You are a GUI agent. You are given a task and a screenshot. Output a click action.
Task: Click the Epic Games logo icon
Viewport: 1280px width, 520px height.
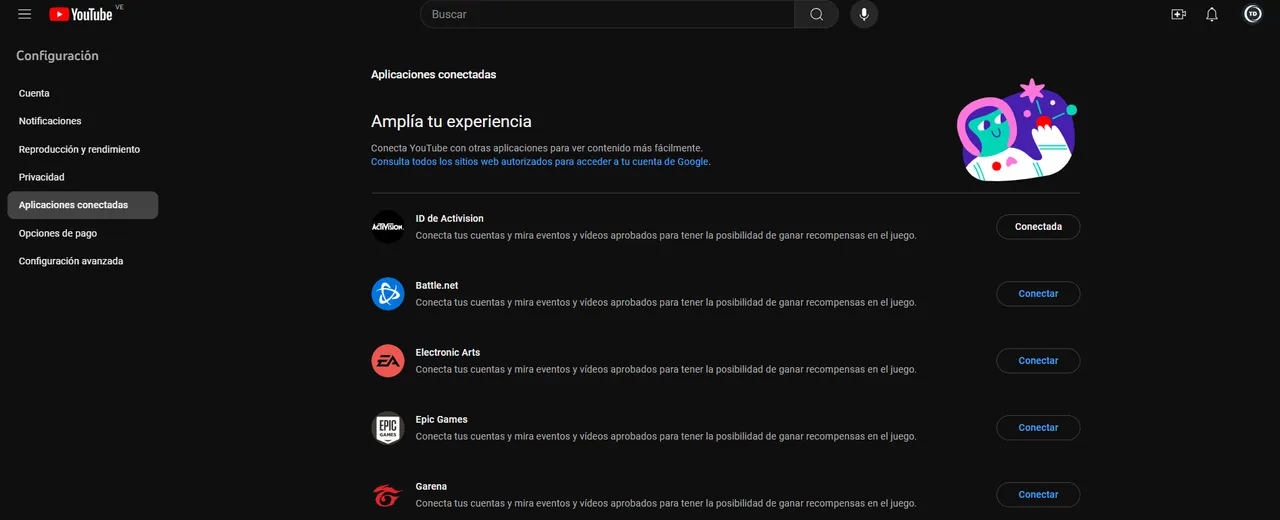tap(388, 428)
